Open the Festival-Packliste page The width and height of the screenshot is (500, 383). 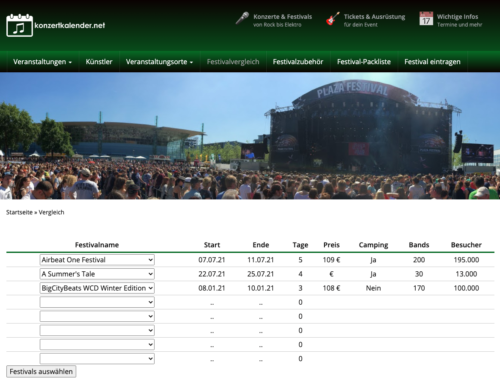point(364,62)
